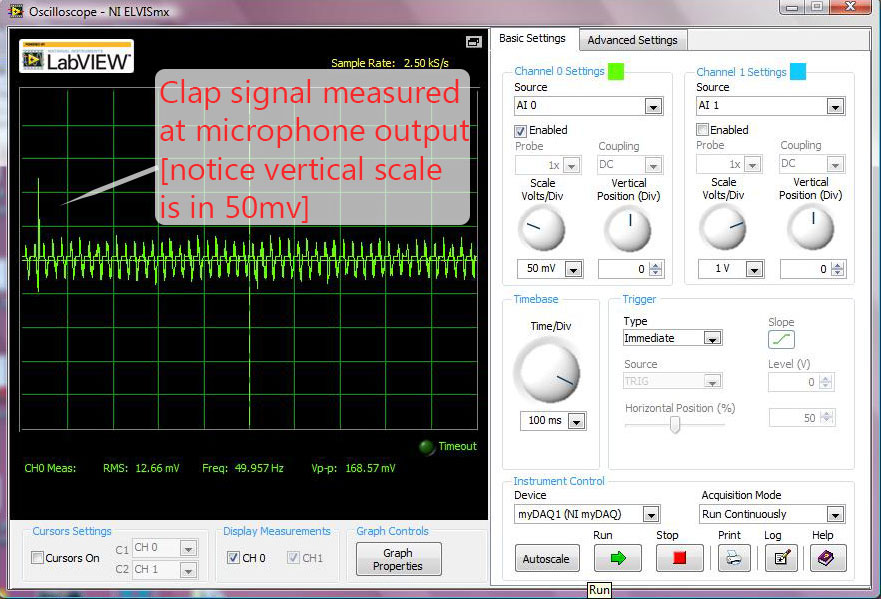Enable Channel 1 checkbox
Image resolution: width=881 pixels, height=599 pixels.
[x=702, y=130]
